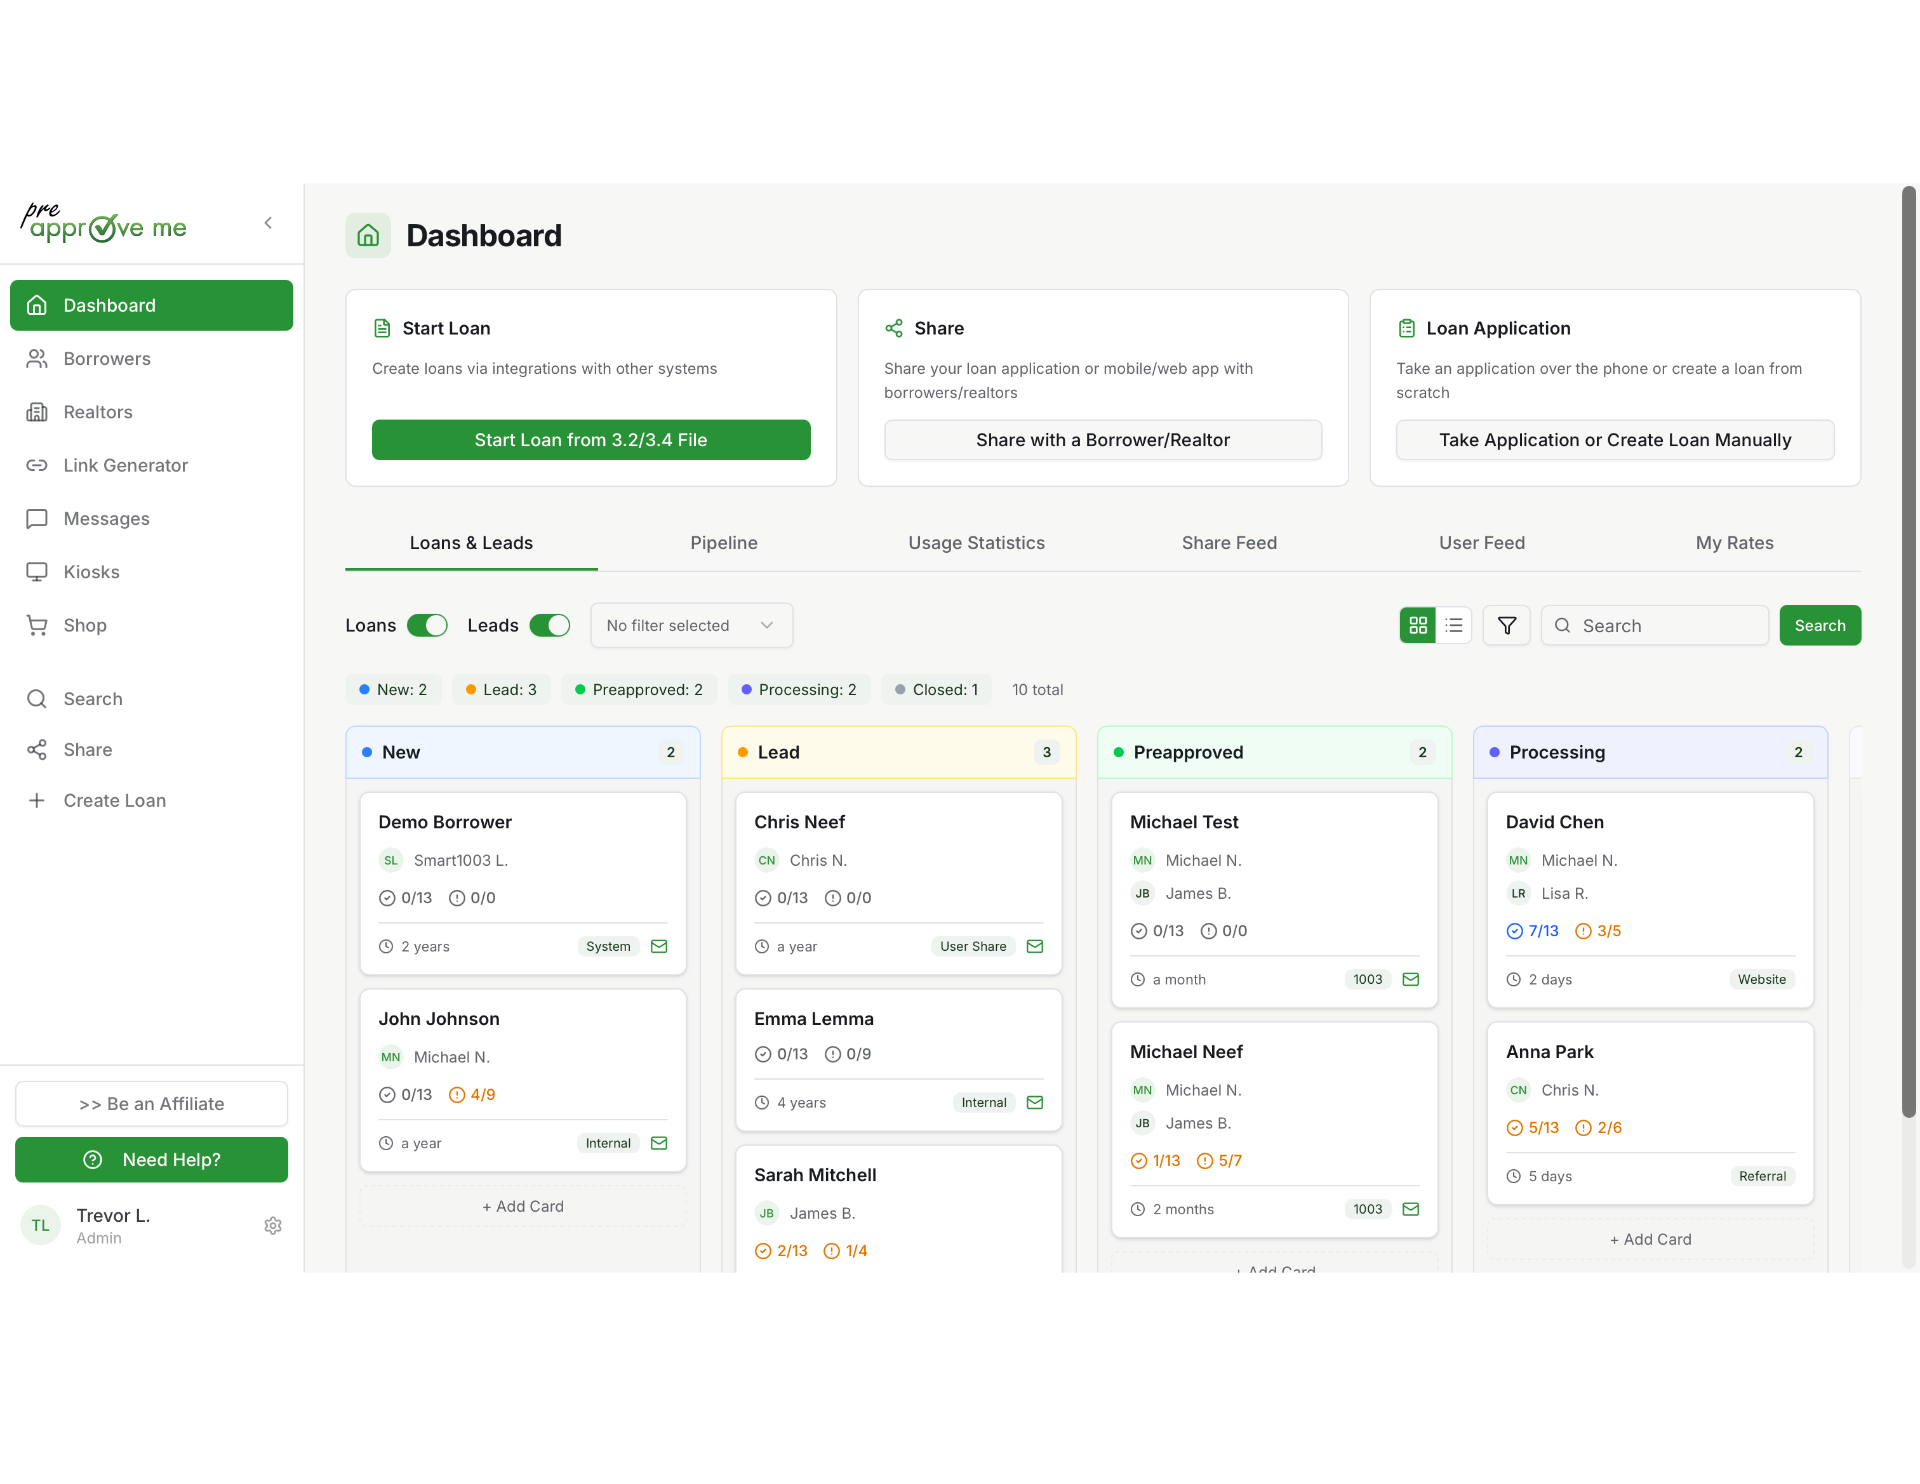Click the preapprove me logo
Screen dimensions: 1920x1484
[104, 222]
